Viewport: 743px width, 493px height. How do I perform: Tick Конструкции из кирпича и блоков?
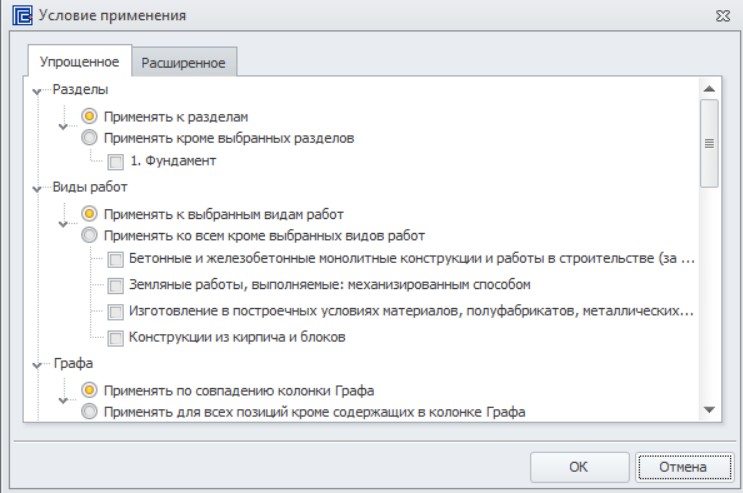pos(115,338)
